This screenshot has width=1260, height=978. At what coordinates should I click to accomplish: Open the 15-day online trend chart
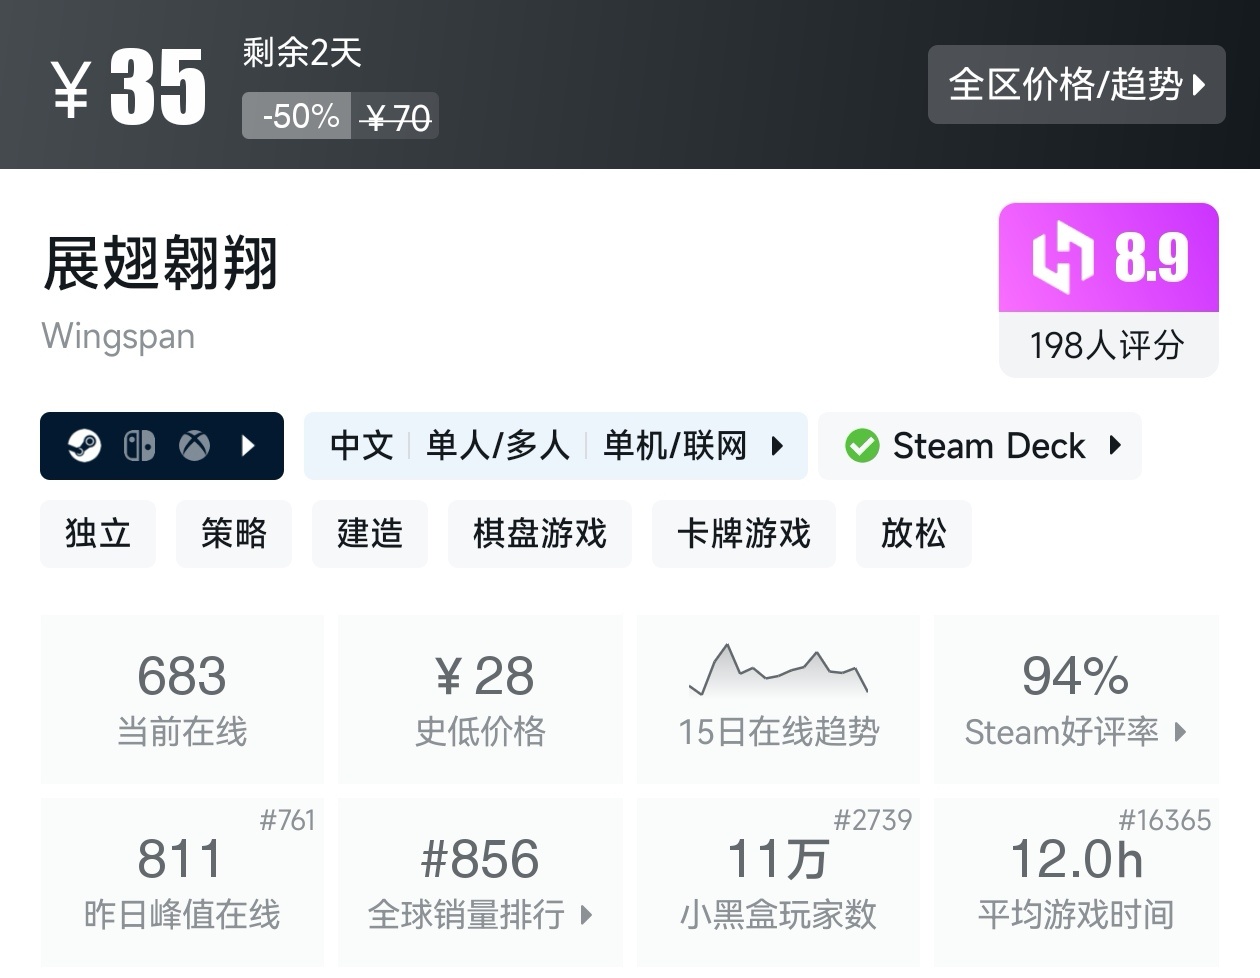click(778, 672)
